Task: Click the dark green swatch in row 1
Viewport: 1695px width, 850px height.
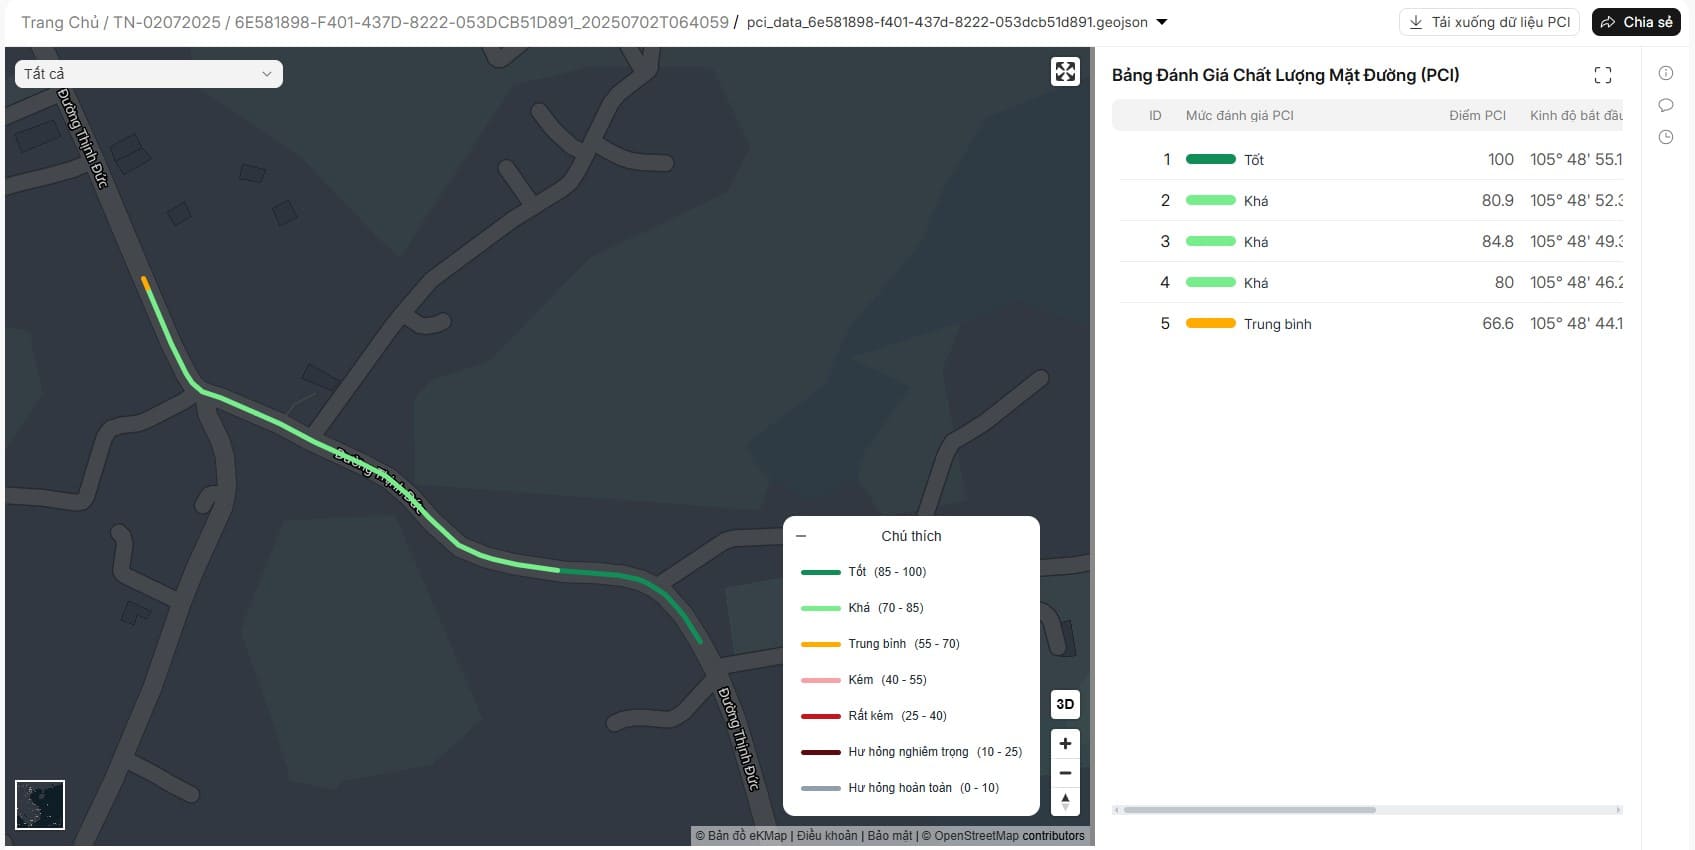Action: click(1211, 159)
